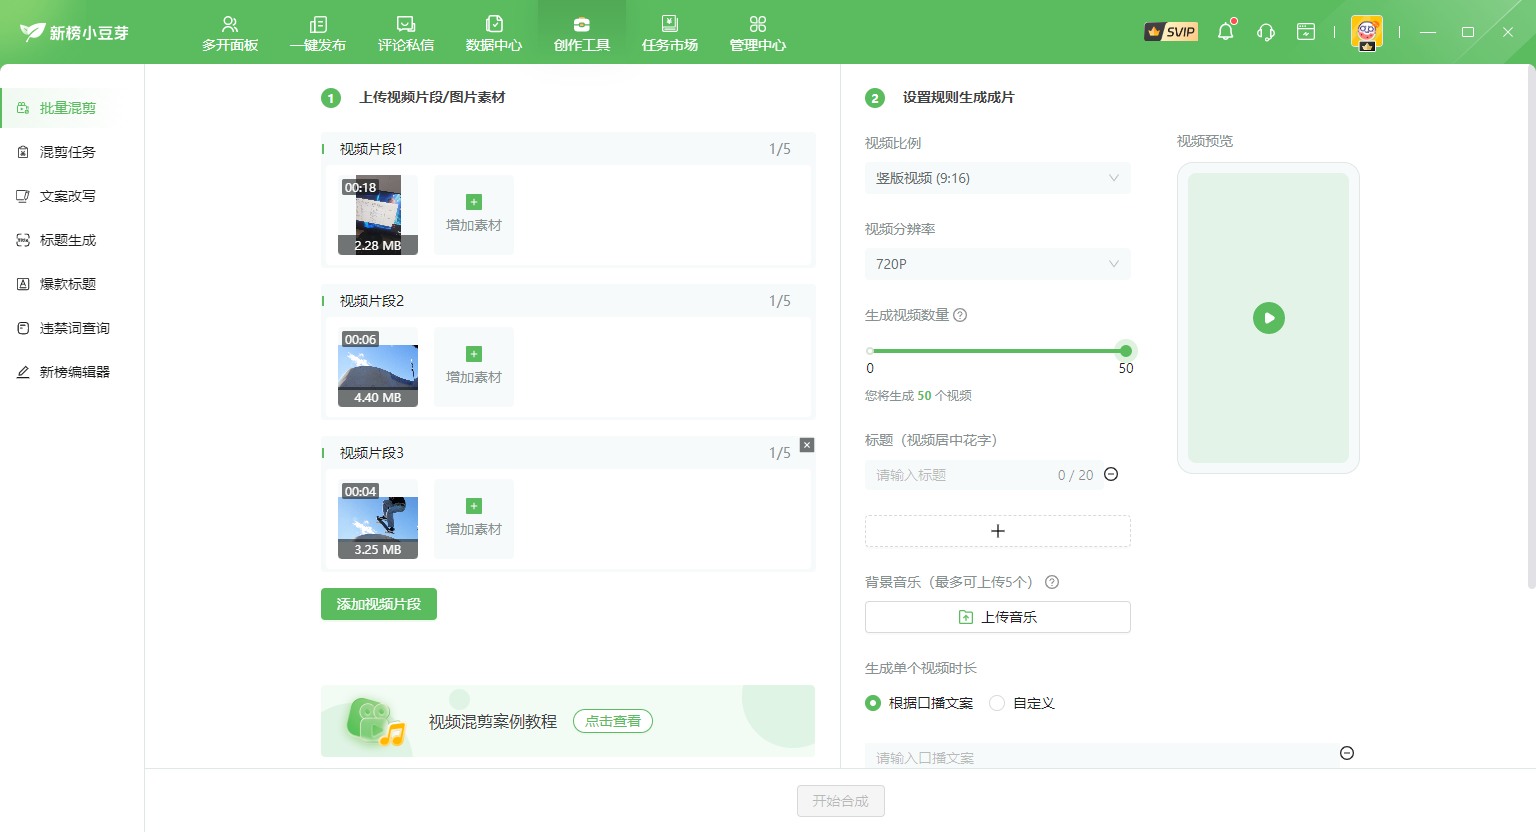Image resolution: width=1536 pixels, height=832 pixels.
Task: Open the notification bell
Action: [x=1224, y=32]
